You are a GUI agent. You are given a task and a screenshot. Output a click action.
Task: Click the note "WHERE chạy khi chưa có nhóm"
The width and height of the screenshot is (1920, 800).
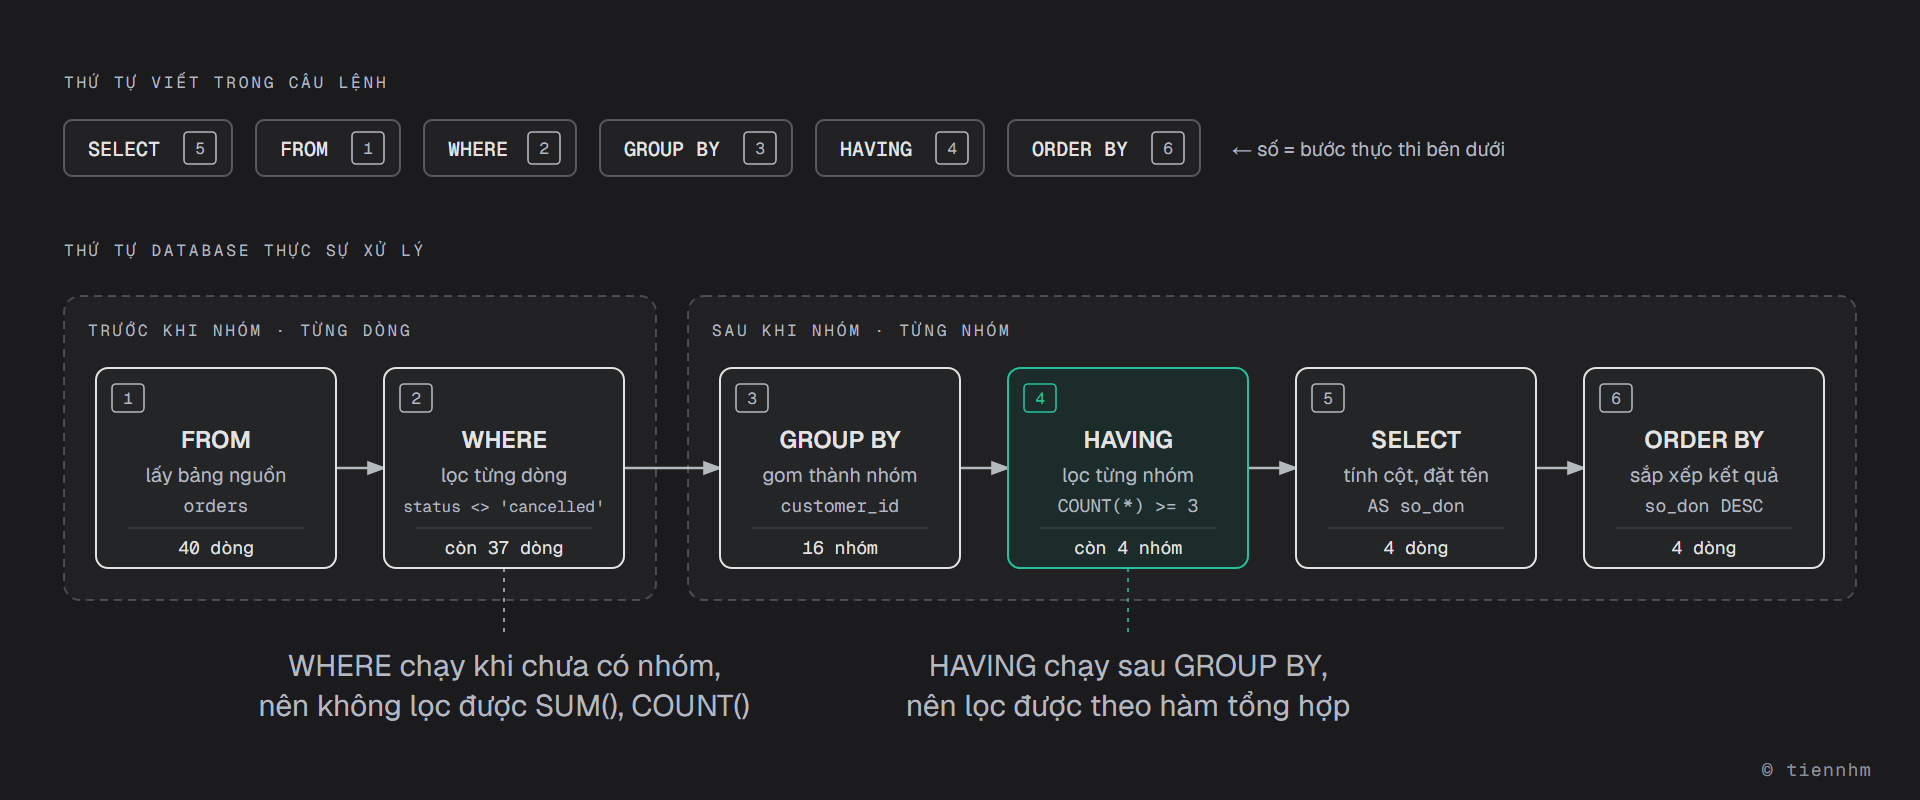pyautogui.click(x=504, y=666)
